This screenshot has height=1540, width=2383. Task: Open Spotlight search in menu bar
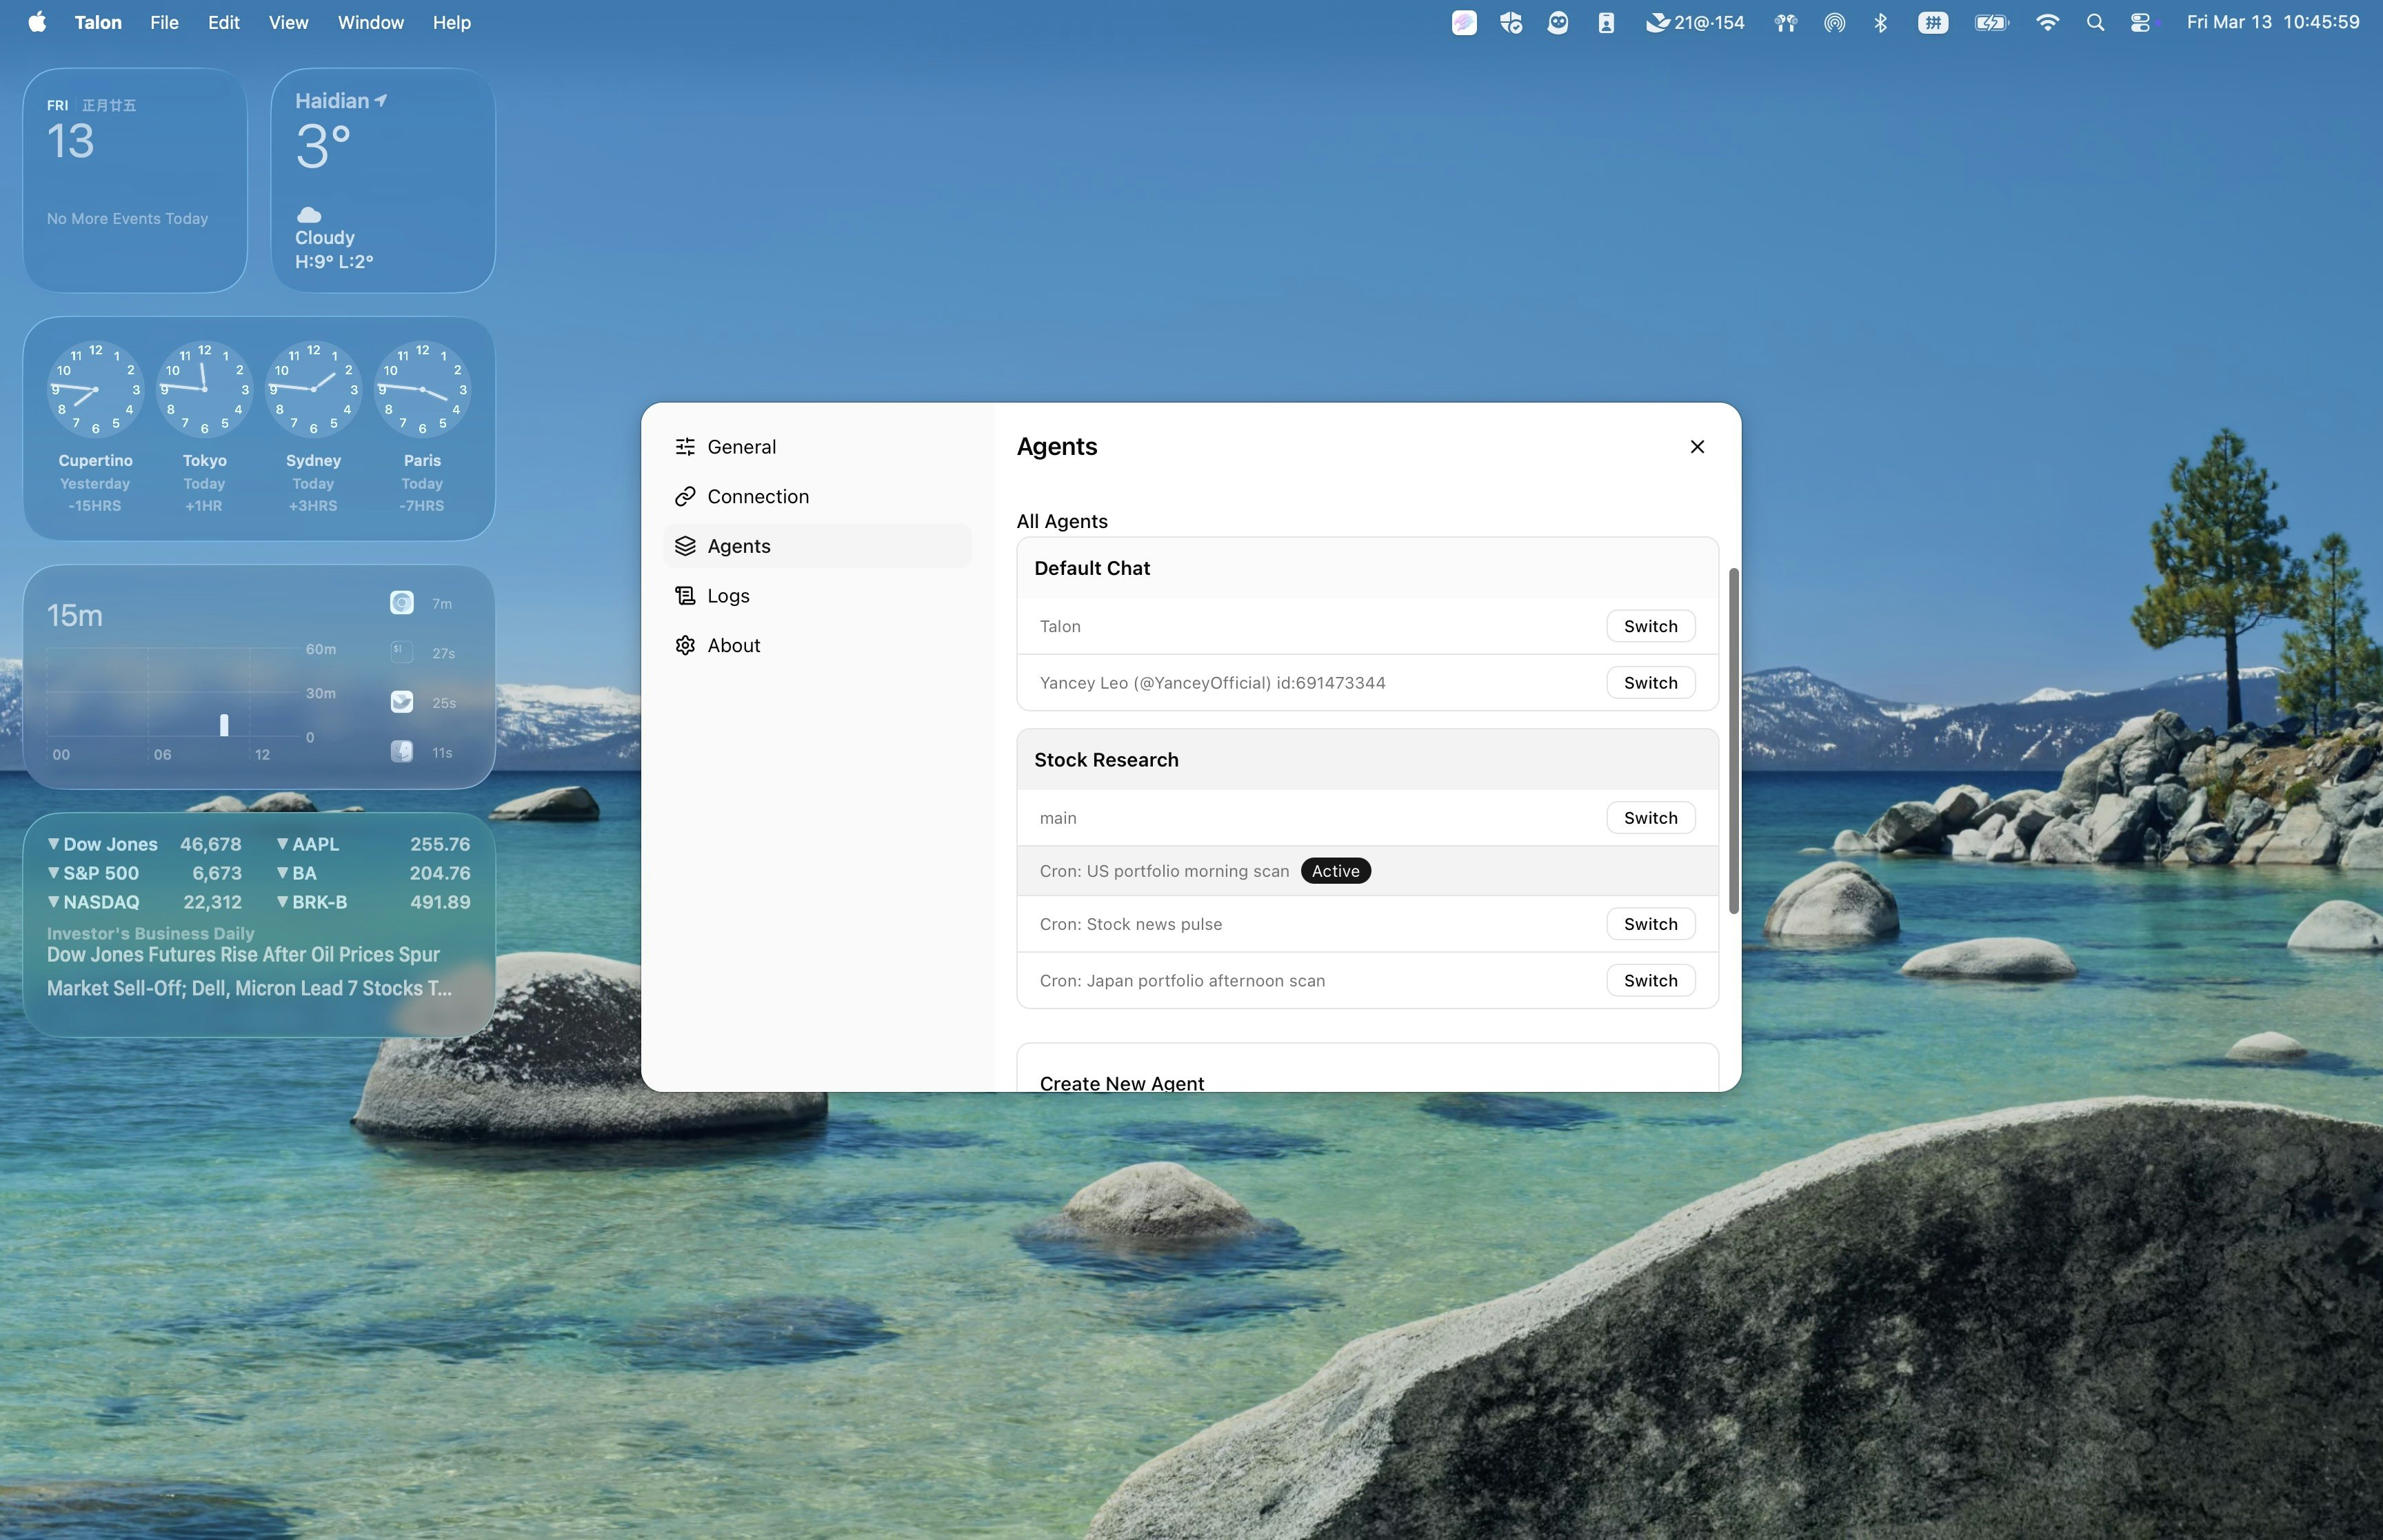[2095, 22]
